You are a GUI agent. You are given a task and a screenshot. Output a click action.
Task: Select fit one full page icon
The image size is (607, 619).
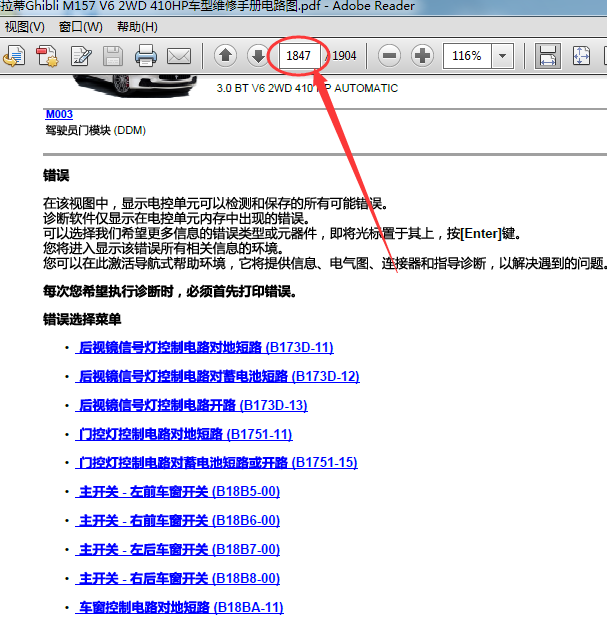pos(581,56)
